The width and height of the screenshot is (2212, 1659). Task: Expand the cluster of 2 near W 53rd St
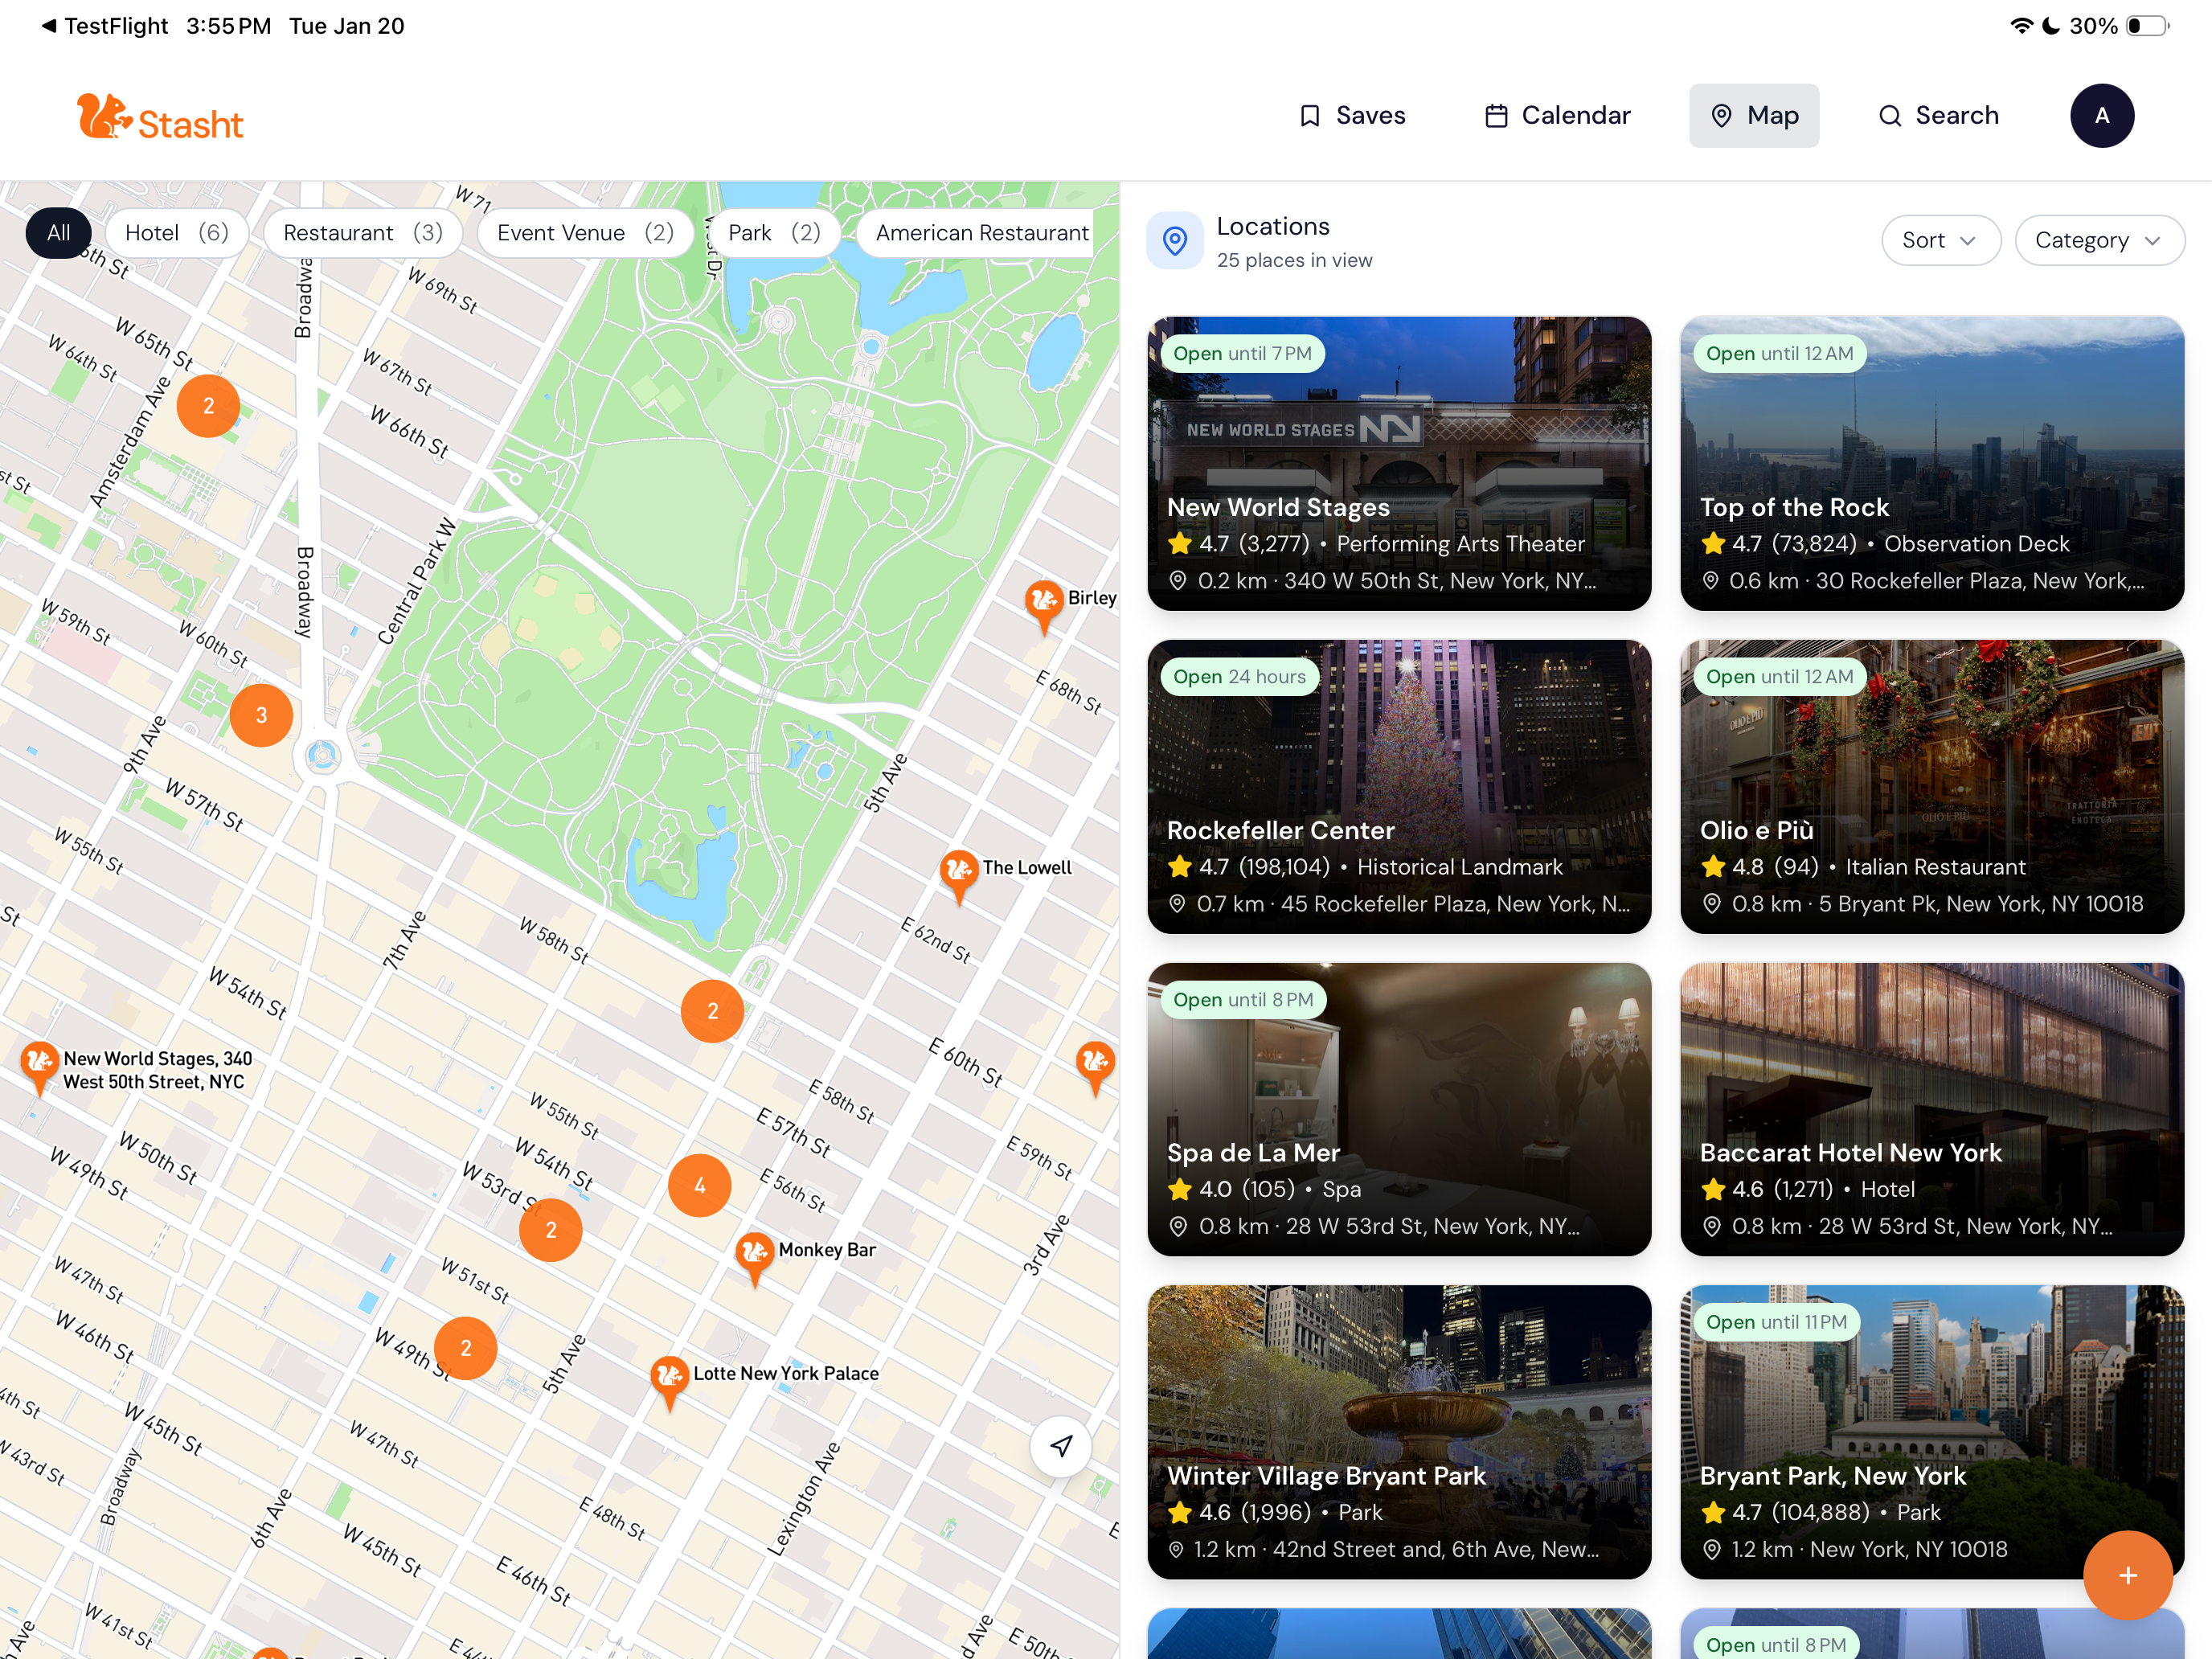coord(550,1230)
